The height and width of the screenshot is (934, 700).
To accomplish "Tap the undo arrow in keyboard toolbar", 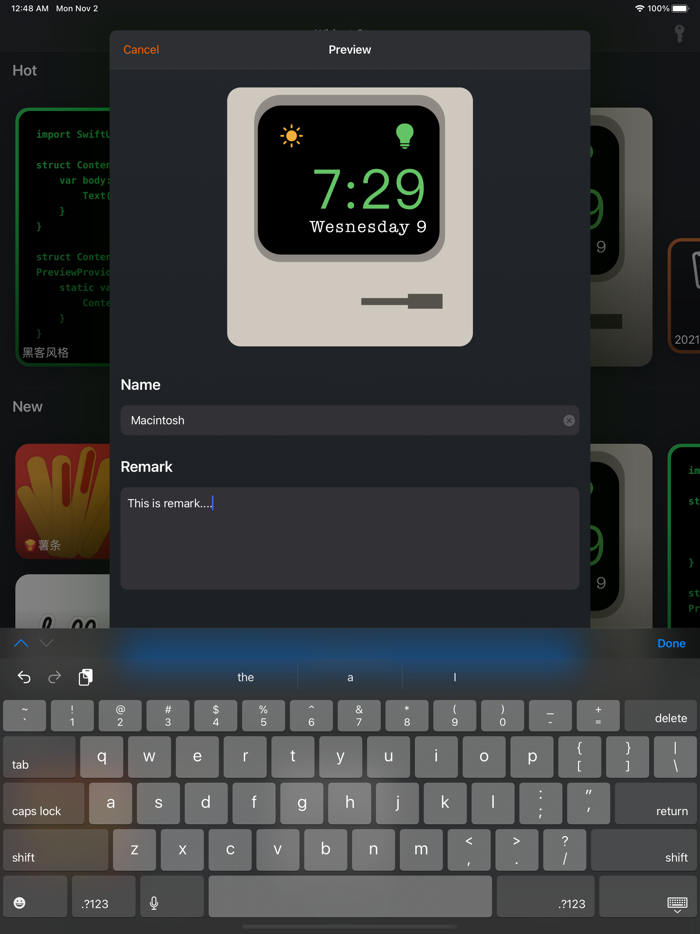I will [x=24, y=677].
